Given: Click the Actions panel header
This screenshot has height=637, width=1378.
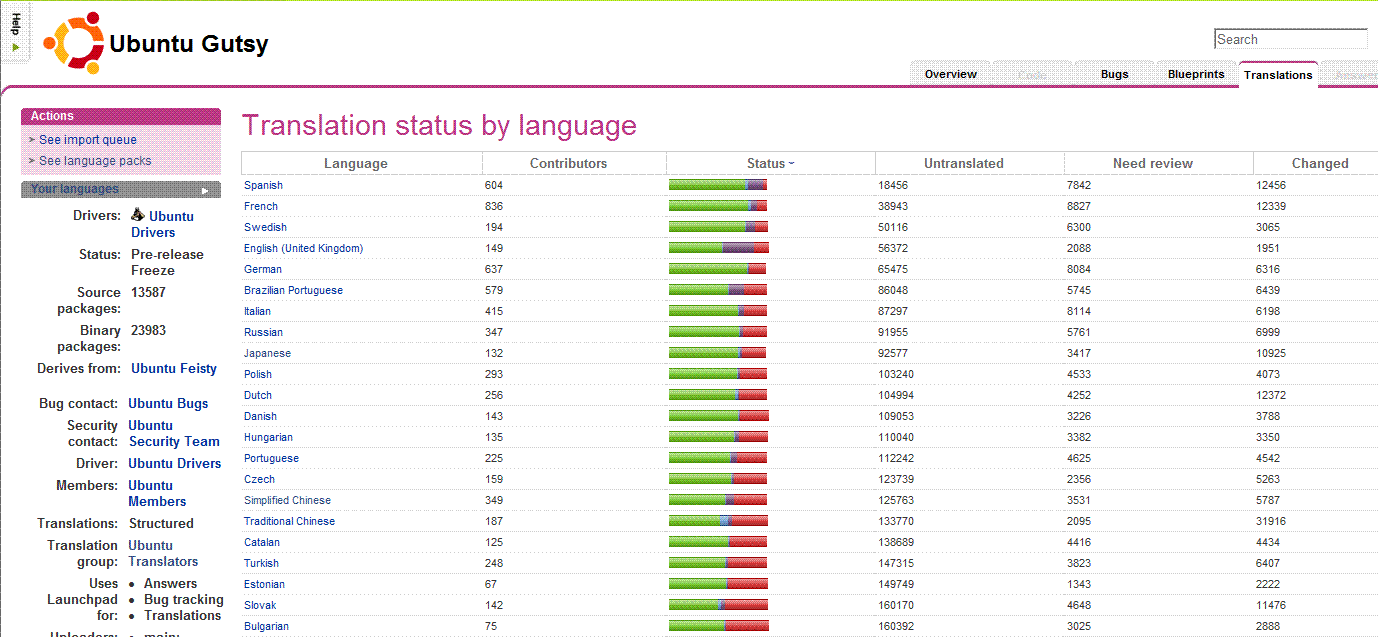Looking at the screenshot, I should coord(121,116).
